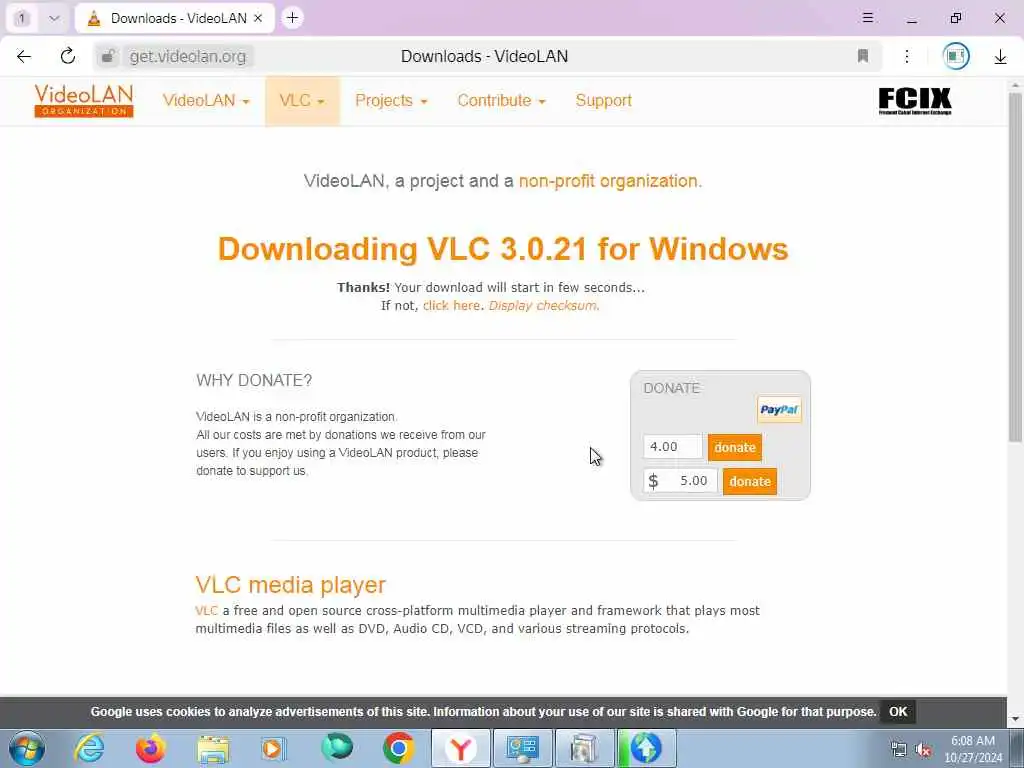
Task: Expand the VideoLAN navigation dropdown
Action: pos(206,101)
